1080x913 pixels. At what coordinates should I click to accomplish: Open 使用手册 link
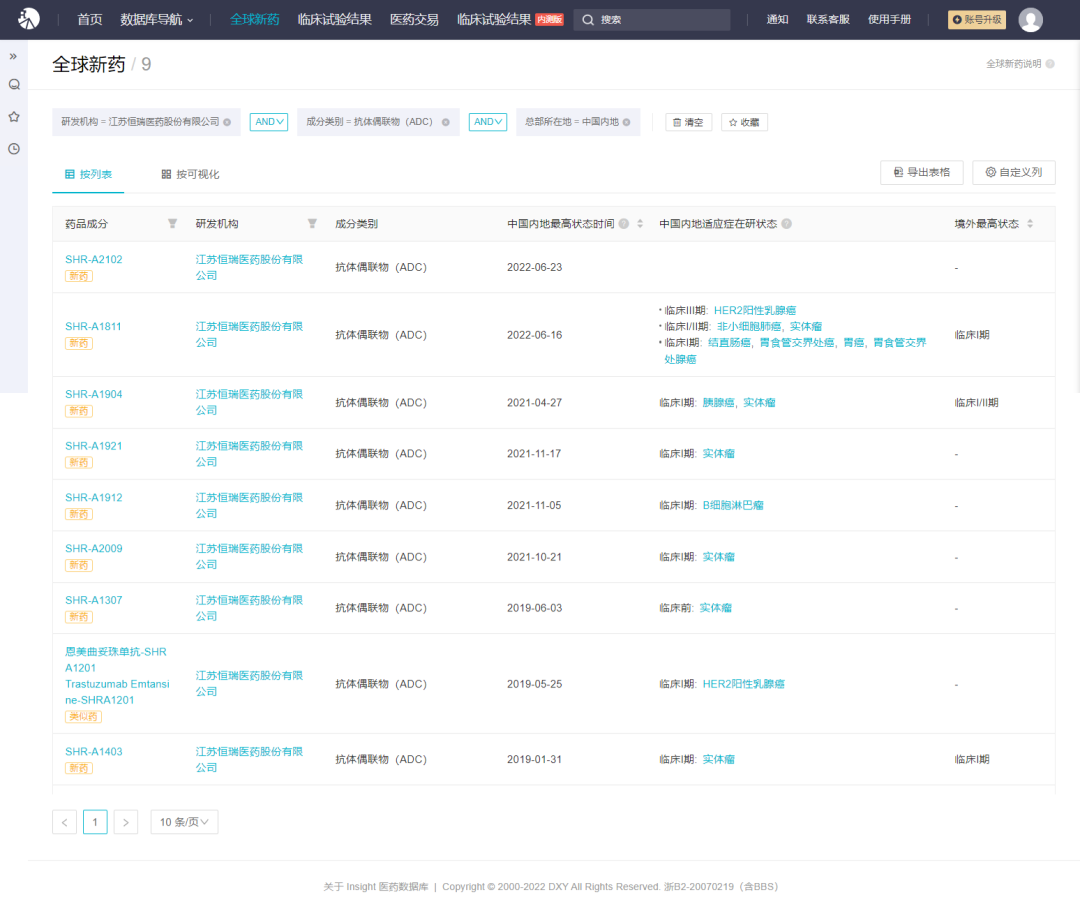(x=889, y=19)
